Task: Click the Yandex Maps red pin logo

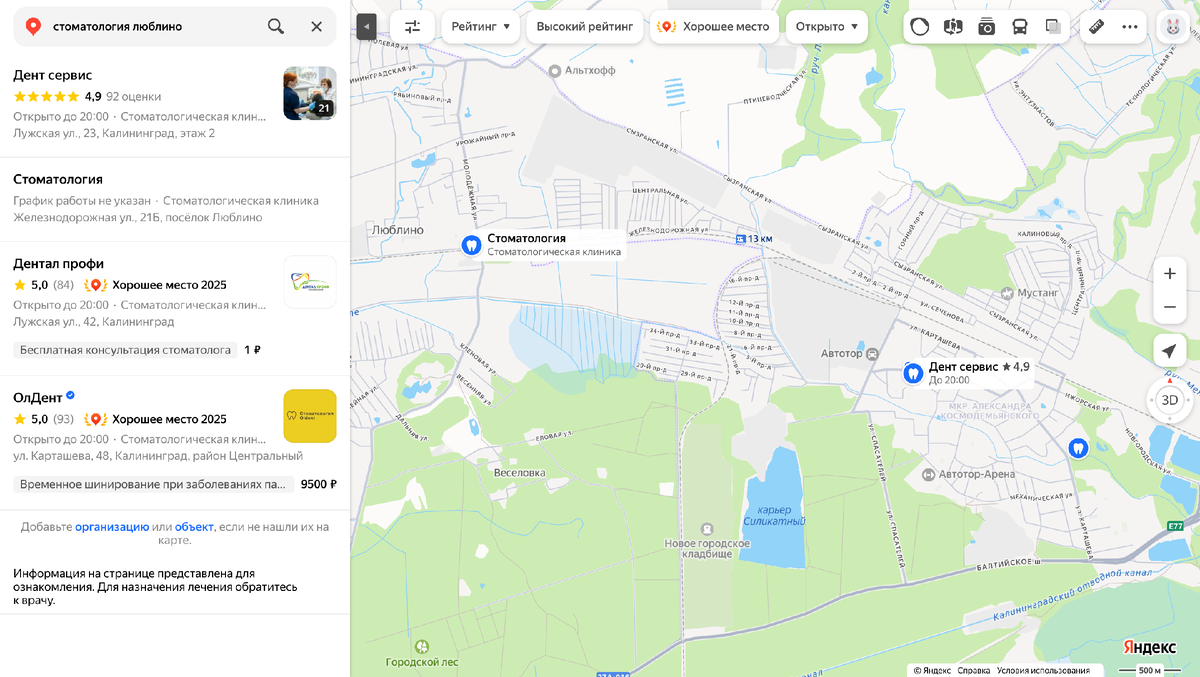Action: tap(33, 27)
